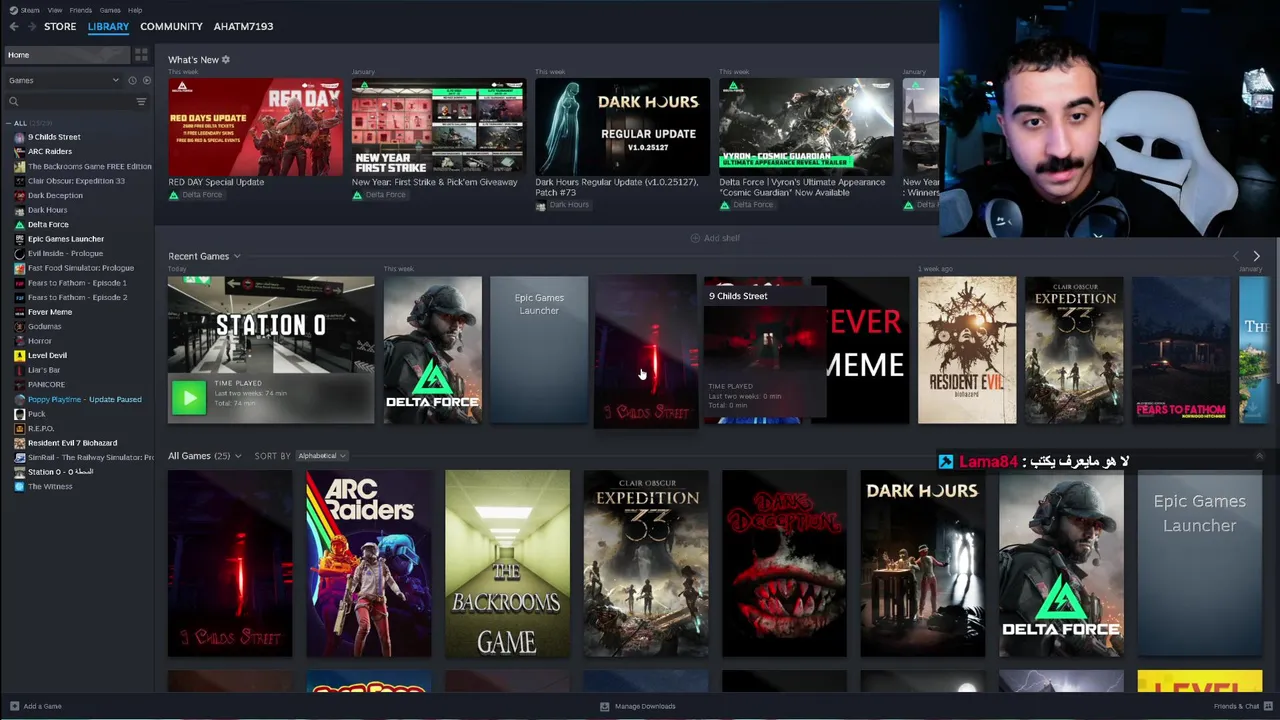The height and width of the screenshot is (720, 1280).
Task: Open Resident Evil 7 Biohazard recent game cover
Action: click(967, 350)
